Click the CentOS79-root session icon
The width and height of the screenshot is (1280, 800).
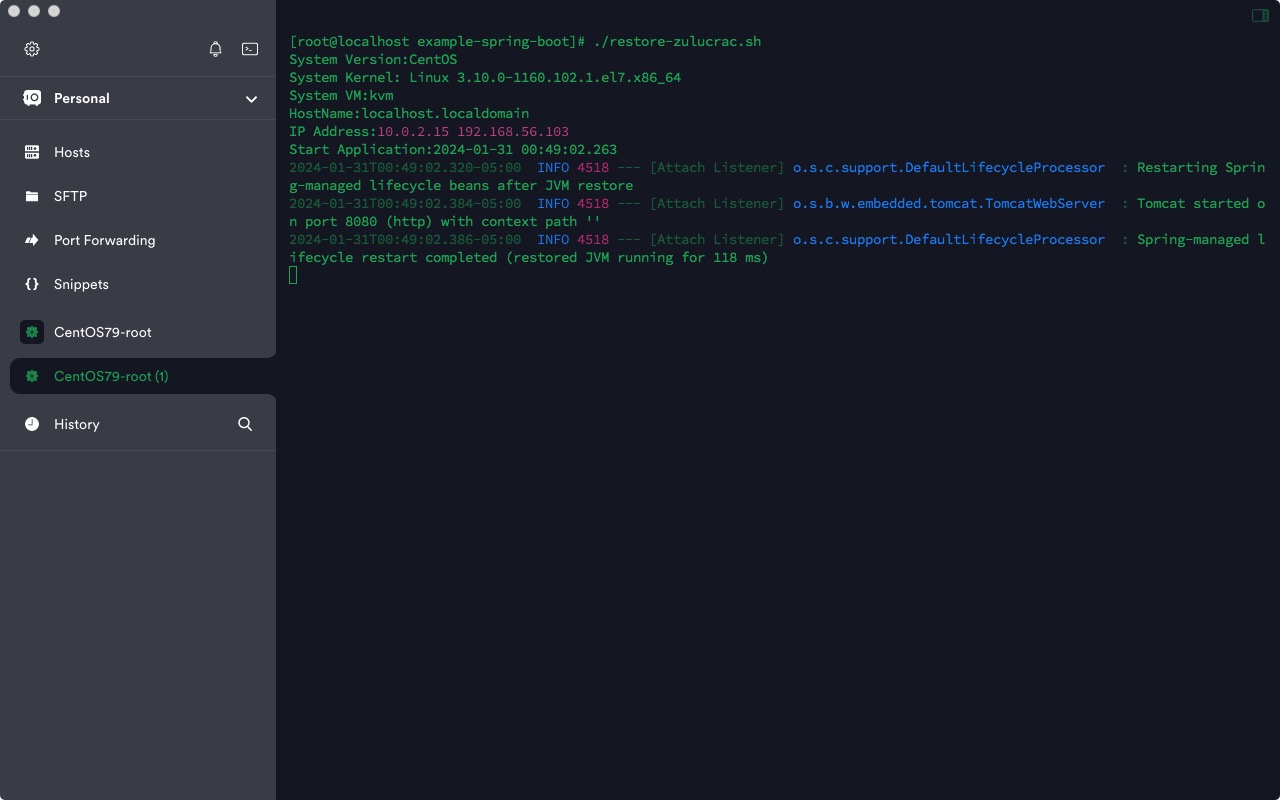pyautogui.click(x=32, y=332)
